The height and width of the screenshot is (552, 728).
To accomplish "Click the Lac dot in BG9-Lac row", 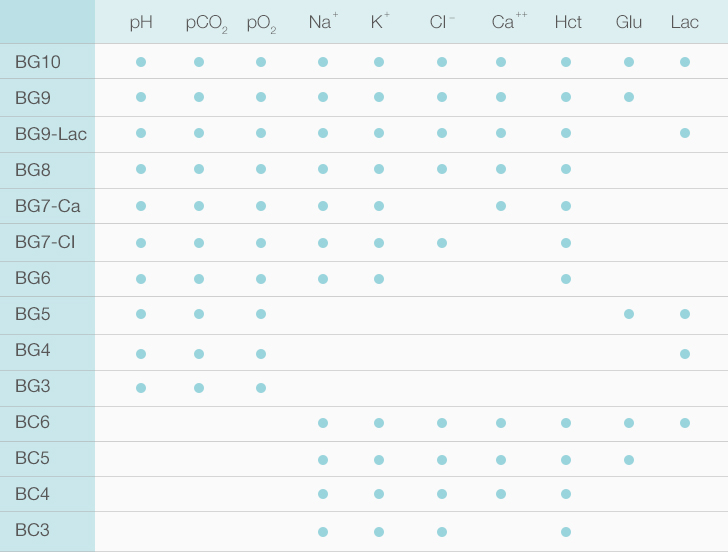I will coord(685,133).
